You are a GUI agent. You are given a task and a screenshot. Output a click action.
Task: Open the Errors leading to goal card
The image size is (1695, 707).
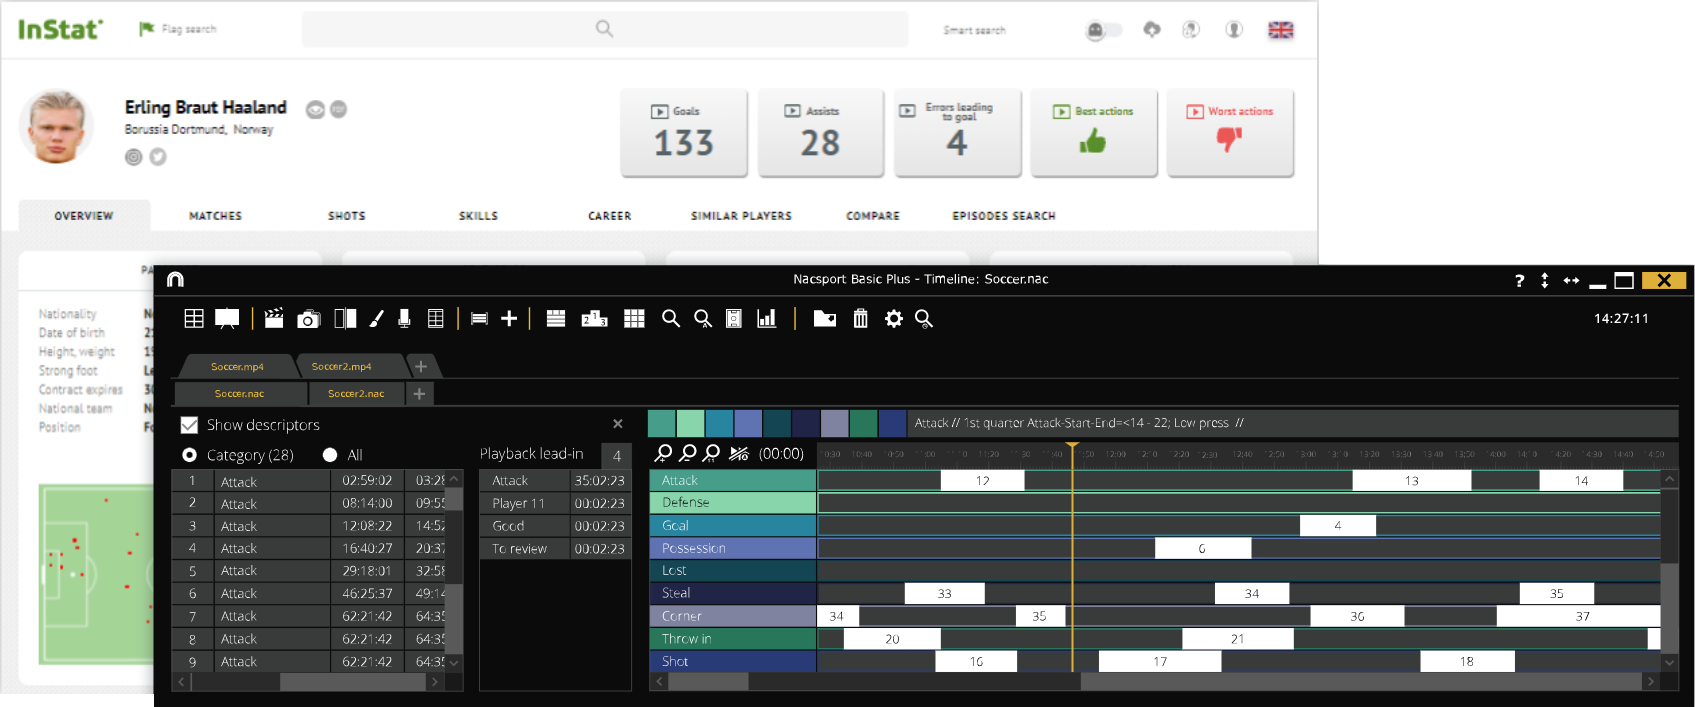click(x=958, y=133)
